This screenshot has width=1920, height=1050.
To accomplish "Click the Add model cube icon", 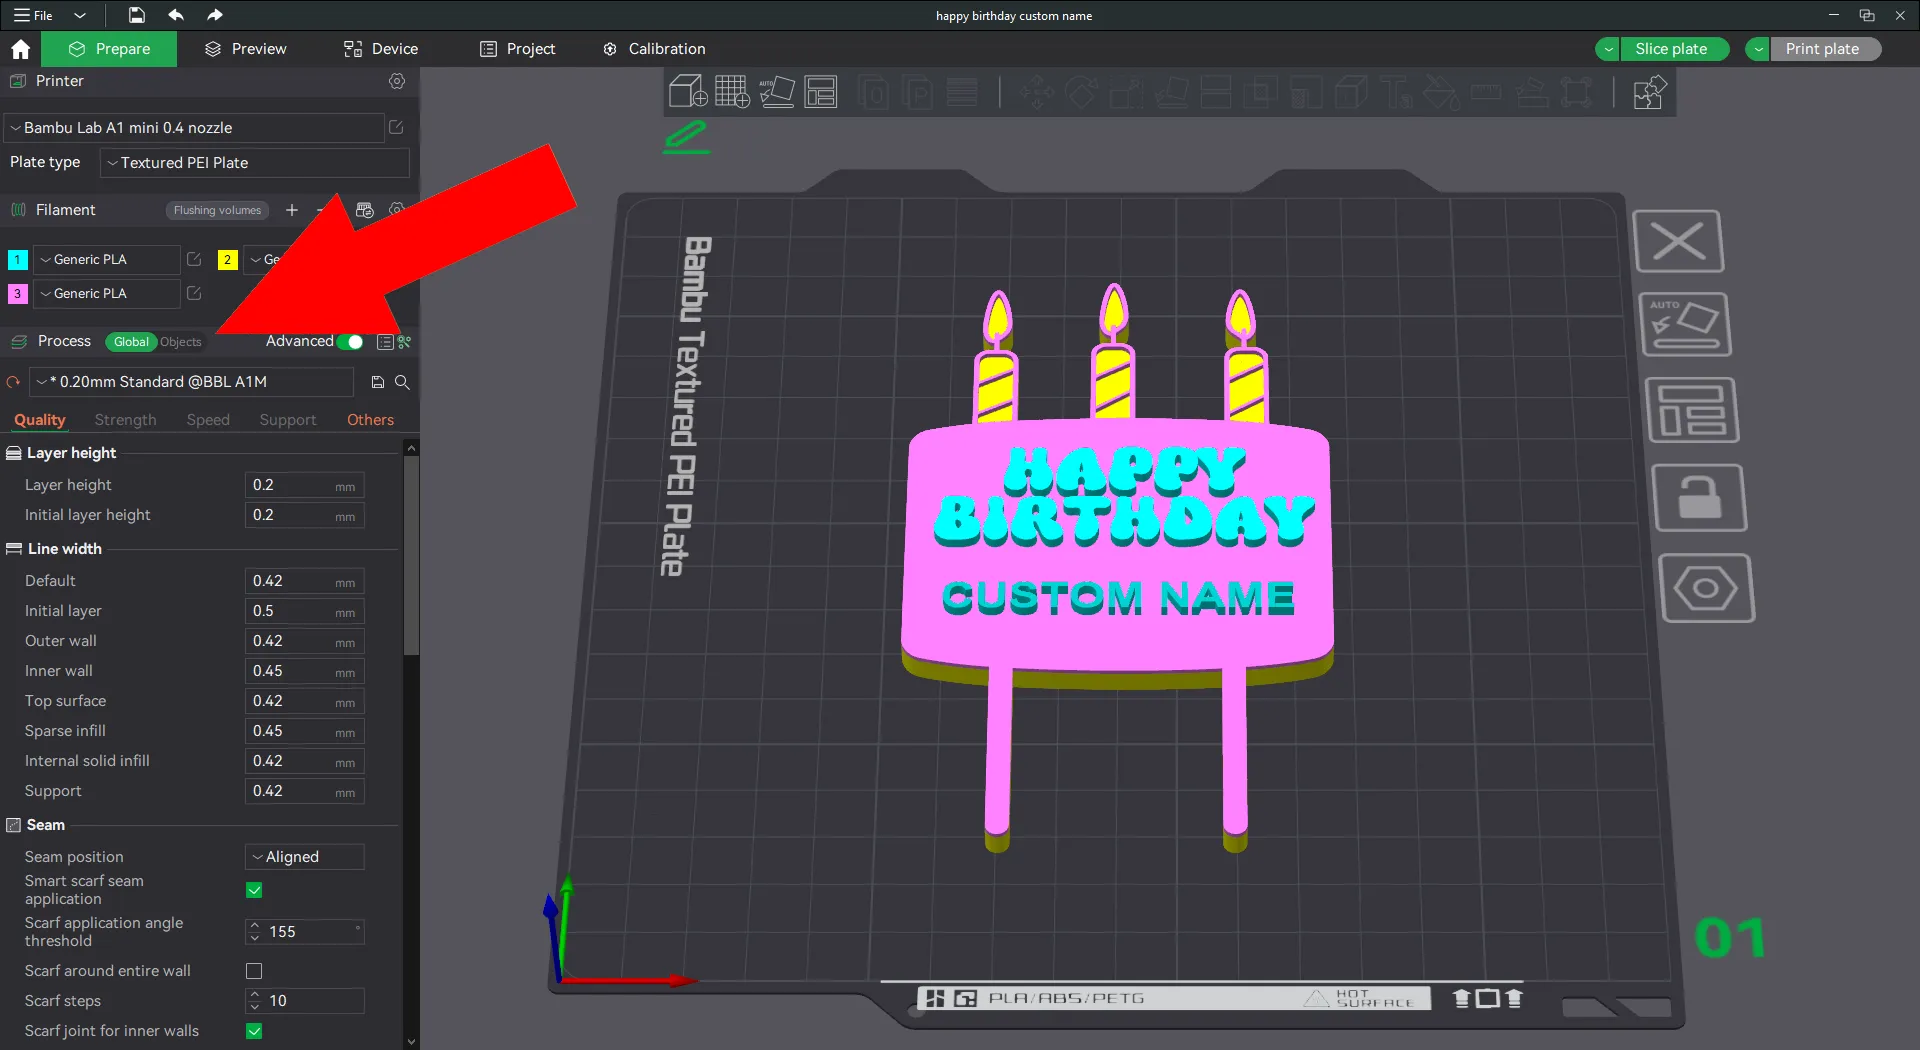I will coord(688,92).
